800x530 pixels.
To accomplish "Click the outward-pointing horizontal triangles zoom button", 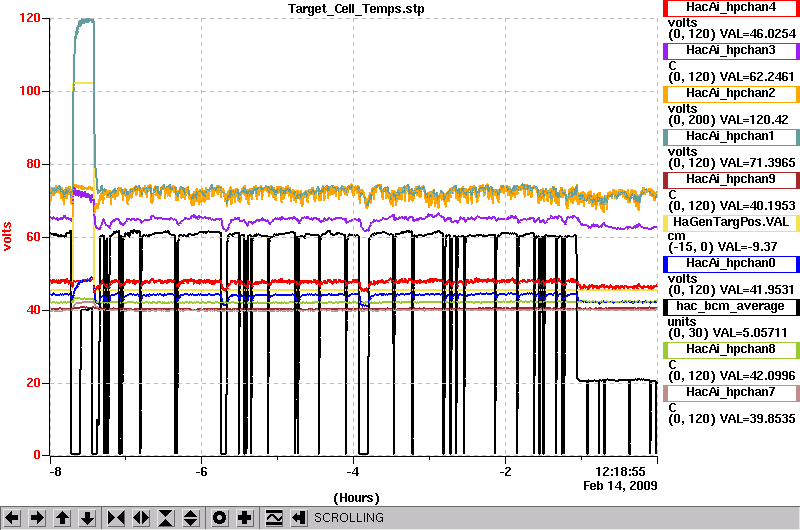I will pyautogui.click(x=141, y=518).
